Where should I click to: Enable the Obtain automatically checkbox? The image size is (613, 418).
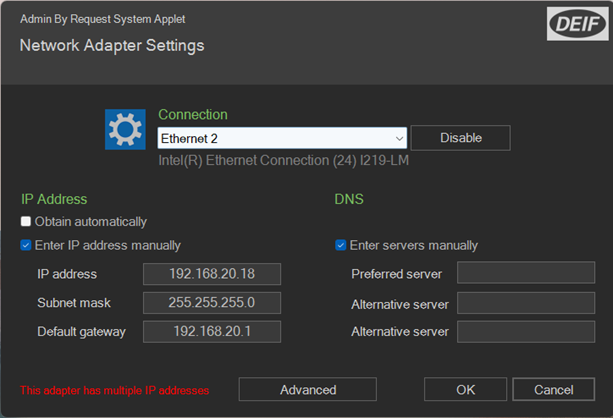click(26, 222)
